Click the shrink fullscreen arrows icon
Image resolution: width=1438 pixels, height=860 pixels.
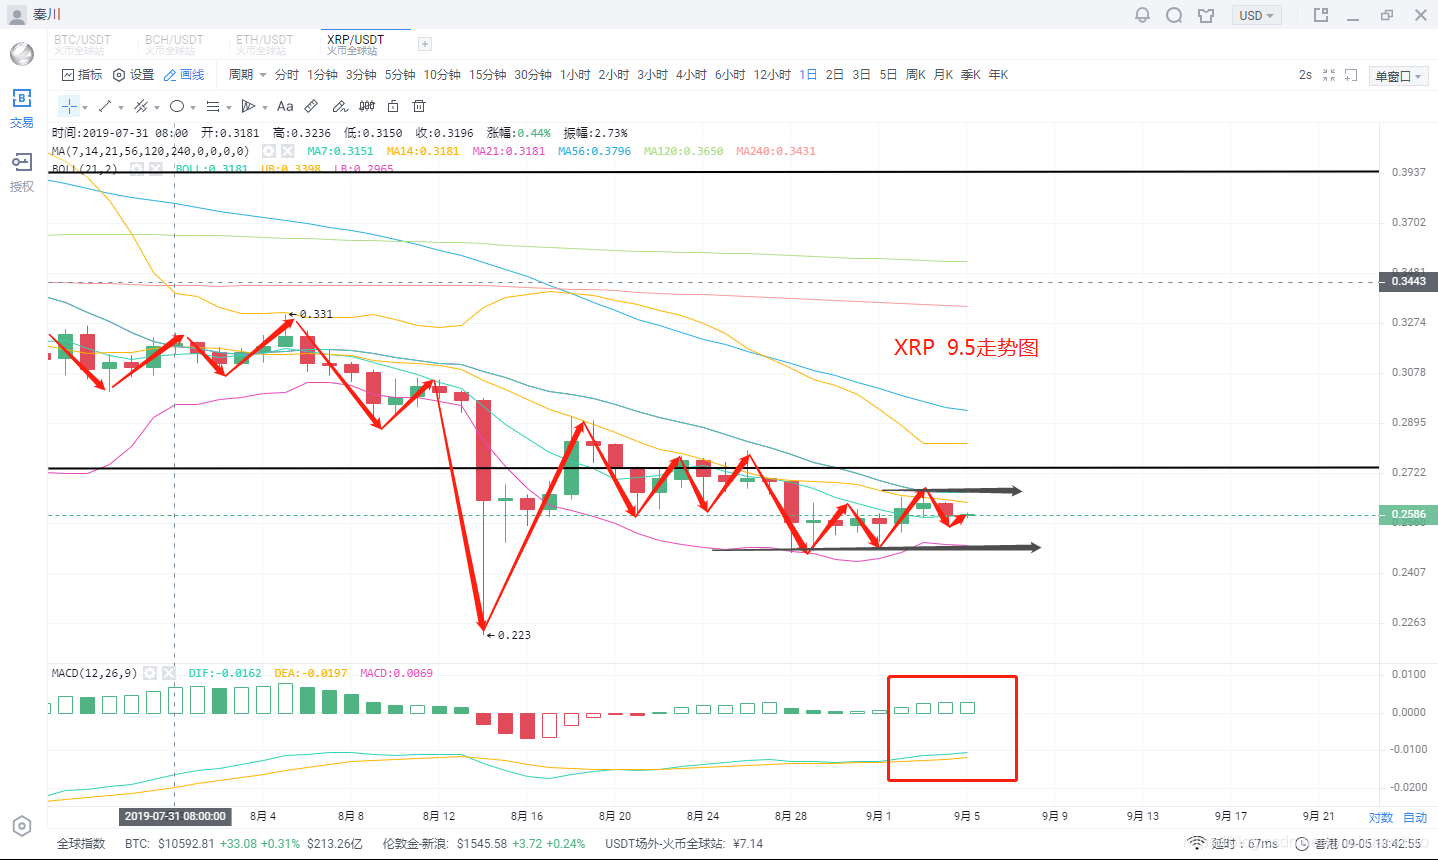1329,75
